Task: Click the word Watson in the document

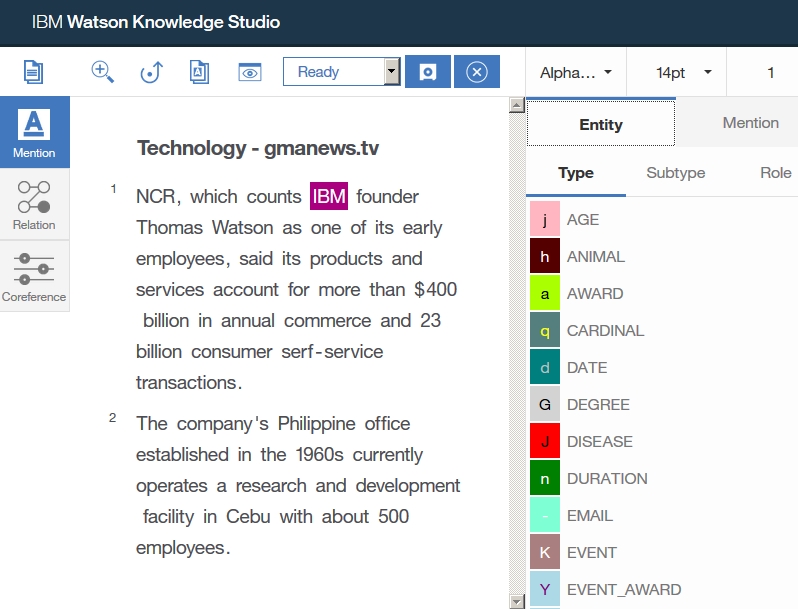Action: [242, 227]
